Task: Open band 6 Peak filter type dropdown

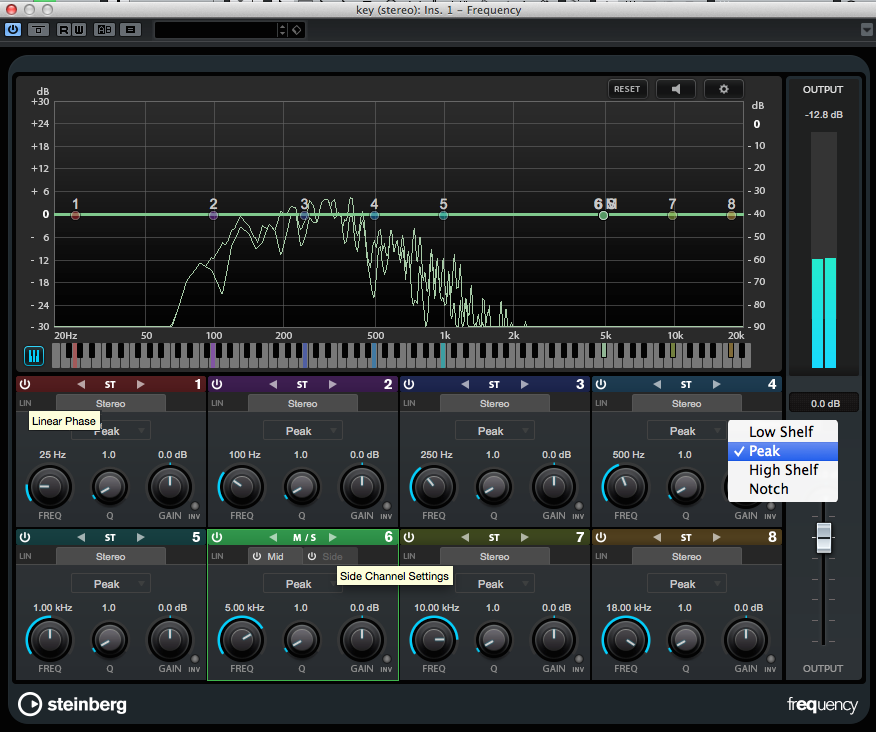Action: [302, 584]
